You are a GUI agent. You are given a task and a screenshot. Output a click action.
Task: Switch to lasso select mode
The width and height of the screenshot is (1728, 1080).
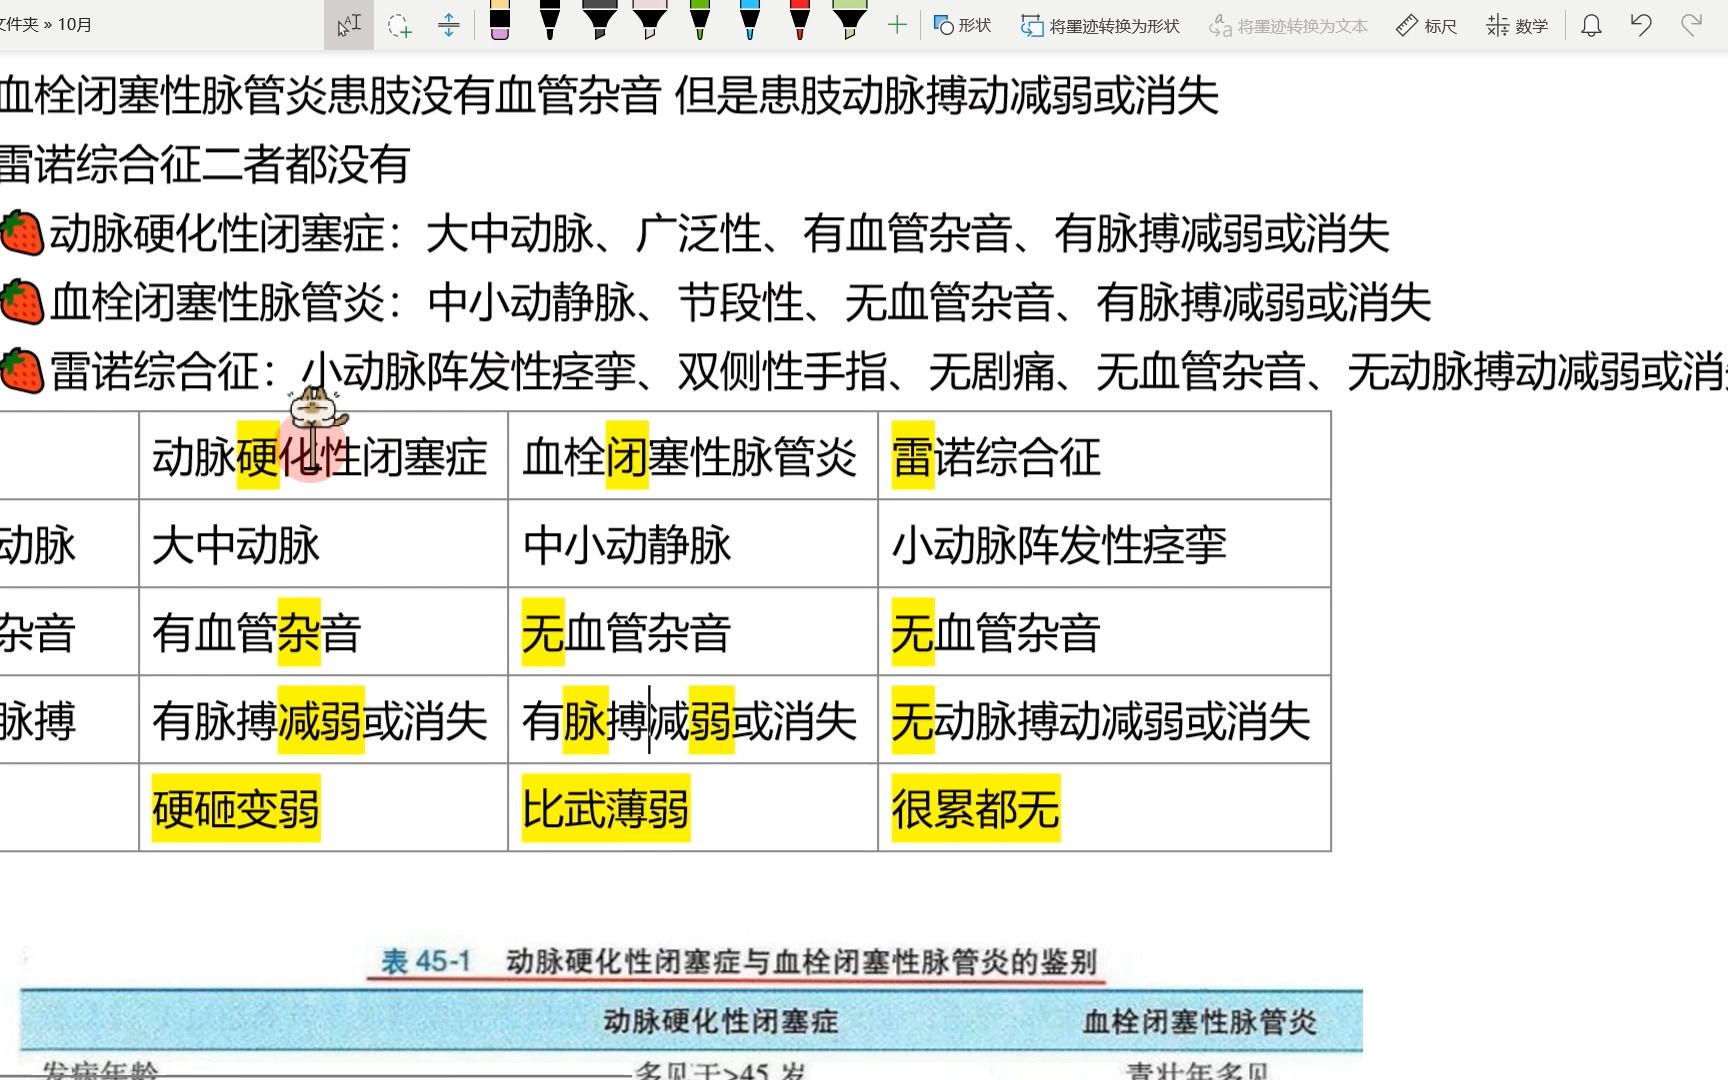[x=400, y=25]
